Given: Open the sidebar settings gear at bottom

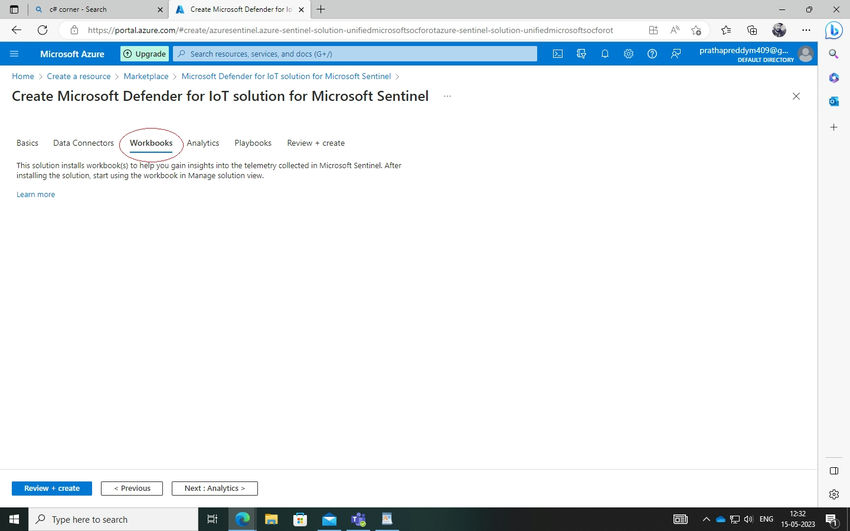Looking at the screenshot, I should (x=834, y=494).
